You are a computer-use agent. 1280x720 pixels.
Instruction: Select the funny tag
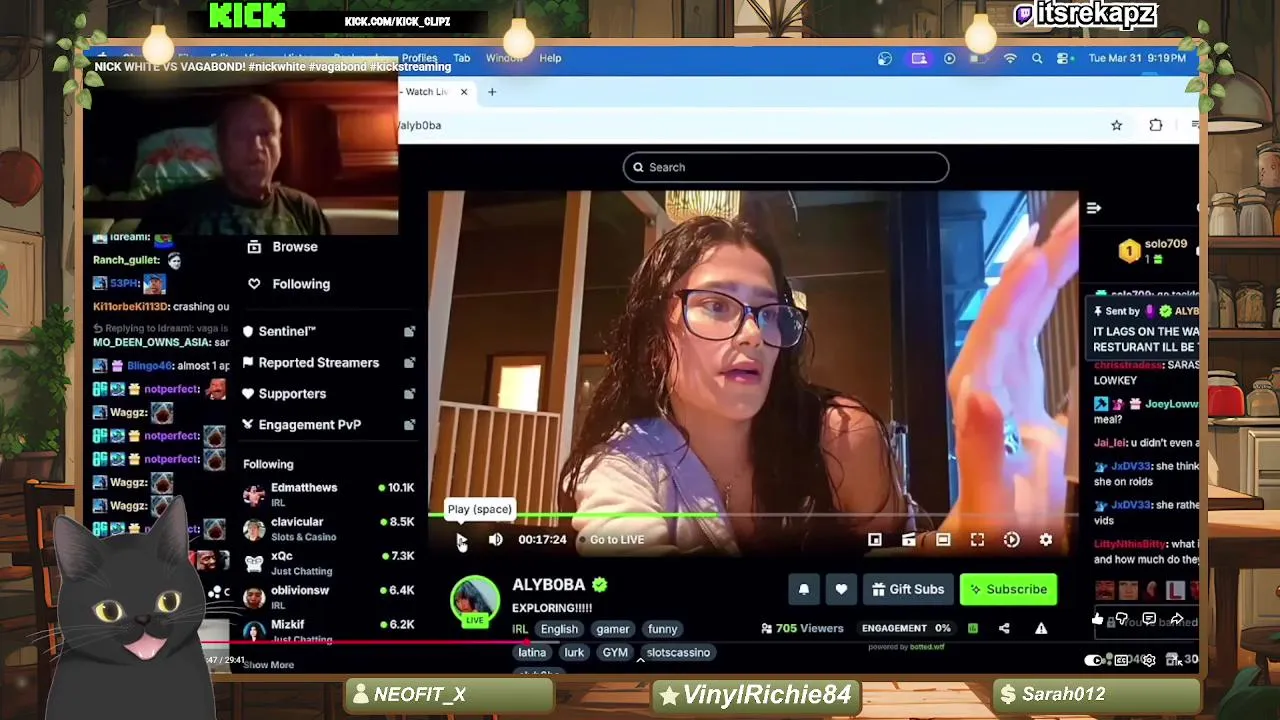coord(662,629)
